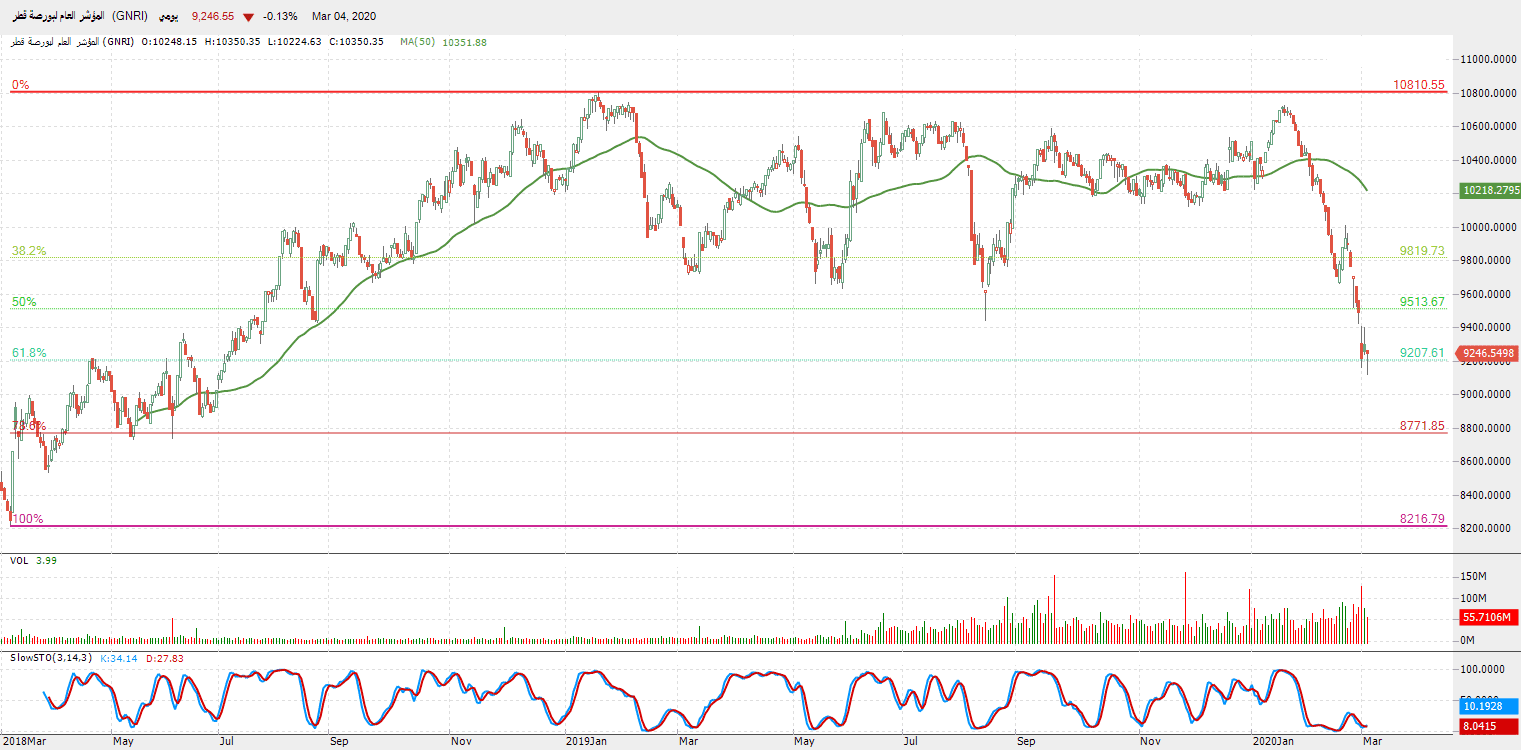Click the MA value 10351.88
This screenshot has height=750, width=1521.
pyautogui.click(x=464, y=42)
